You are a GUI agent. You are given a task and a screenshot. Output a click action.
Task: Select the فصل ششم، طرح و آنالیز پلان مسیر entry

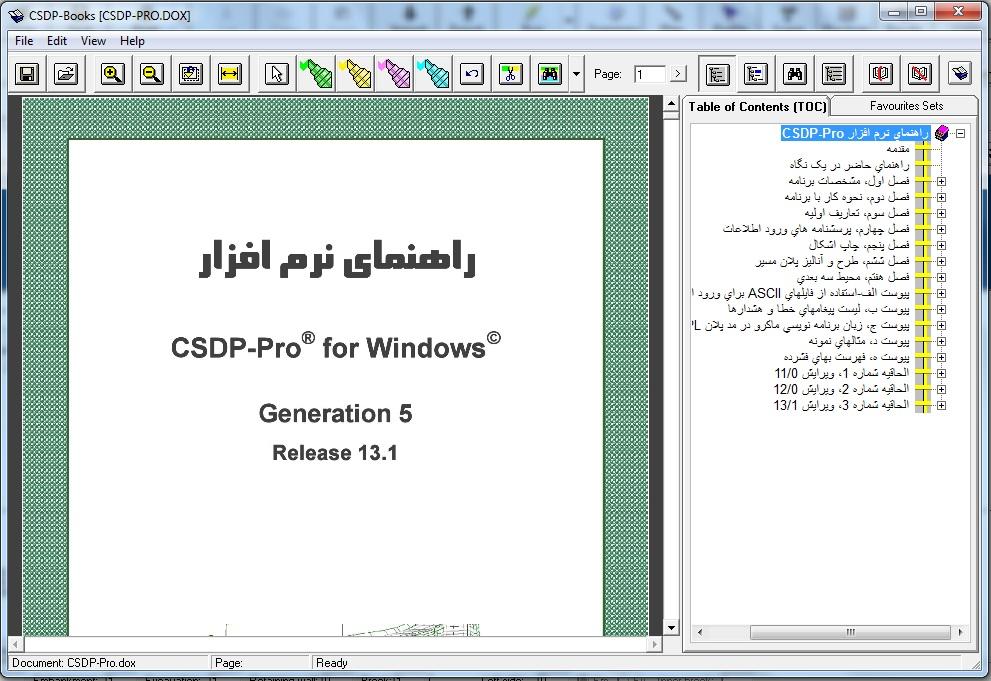tap(832, 261)
